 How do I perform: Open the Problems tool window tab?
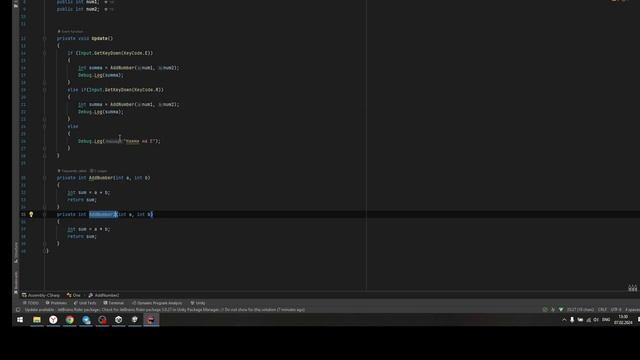point(56,303)
